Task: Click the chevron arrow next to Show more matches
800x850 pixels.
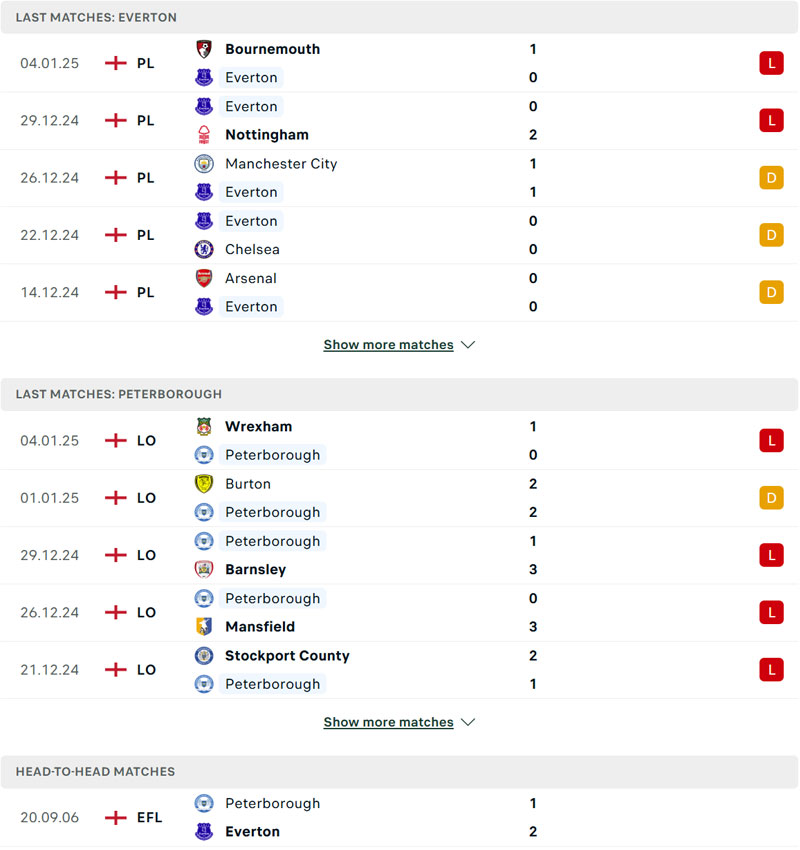Action: [468, 344]
